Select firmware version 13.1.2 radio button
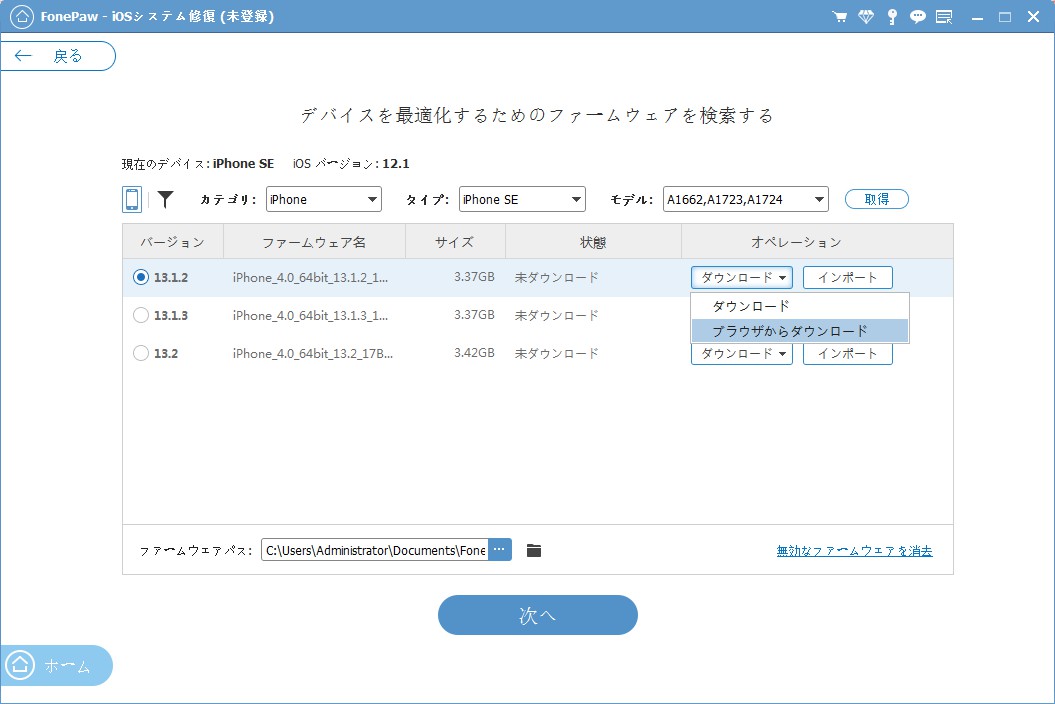 (x=141, y=277)
